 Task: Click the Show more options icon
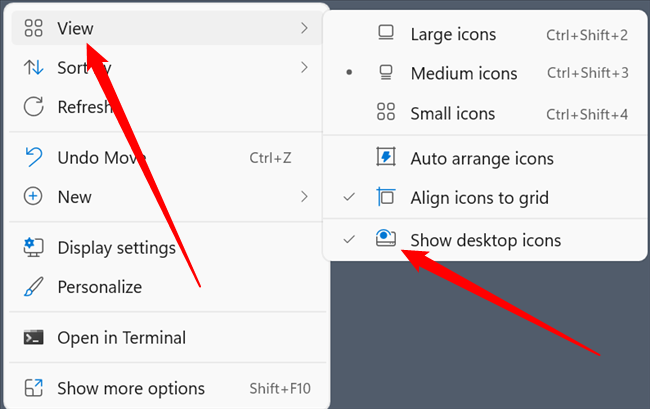click(x=33, y=388)
